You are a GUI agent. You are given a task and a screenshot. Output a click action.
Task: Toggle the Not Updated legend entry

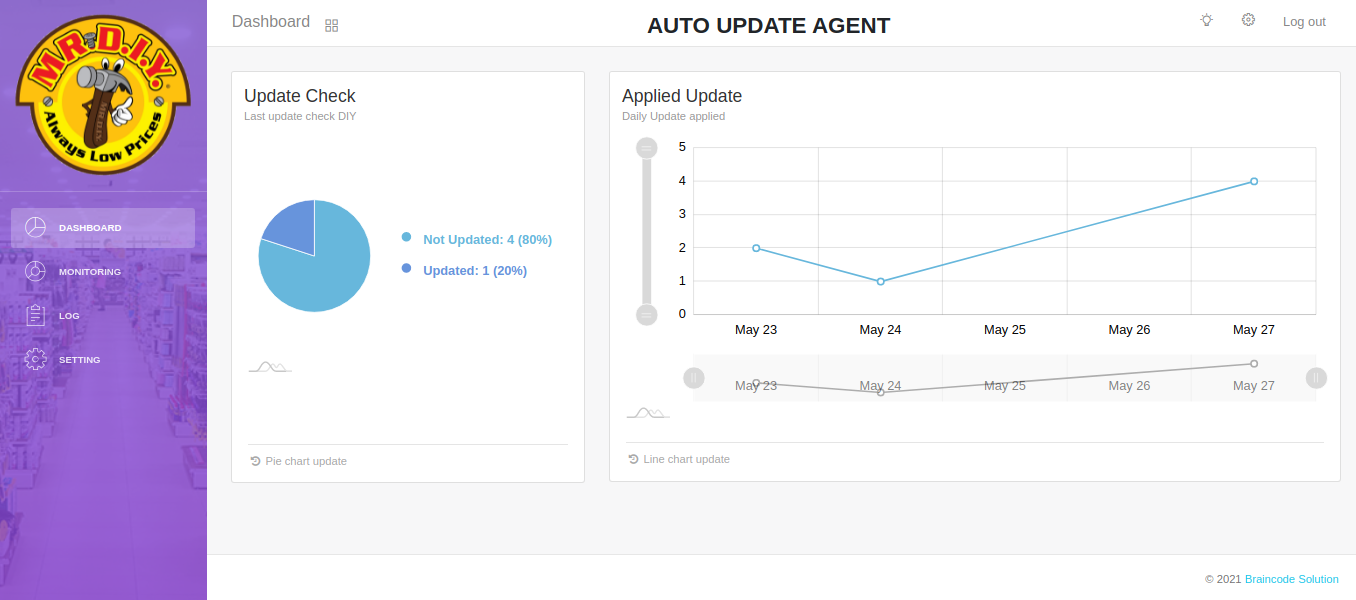(486, 240)
